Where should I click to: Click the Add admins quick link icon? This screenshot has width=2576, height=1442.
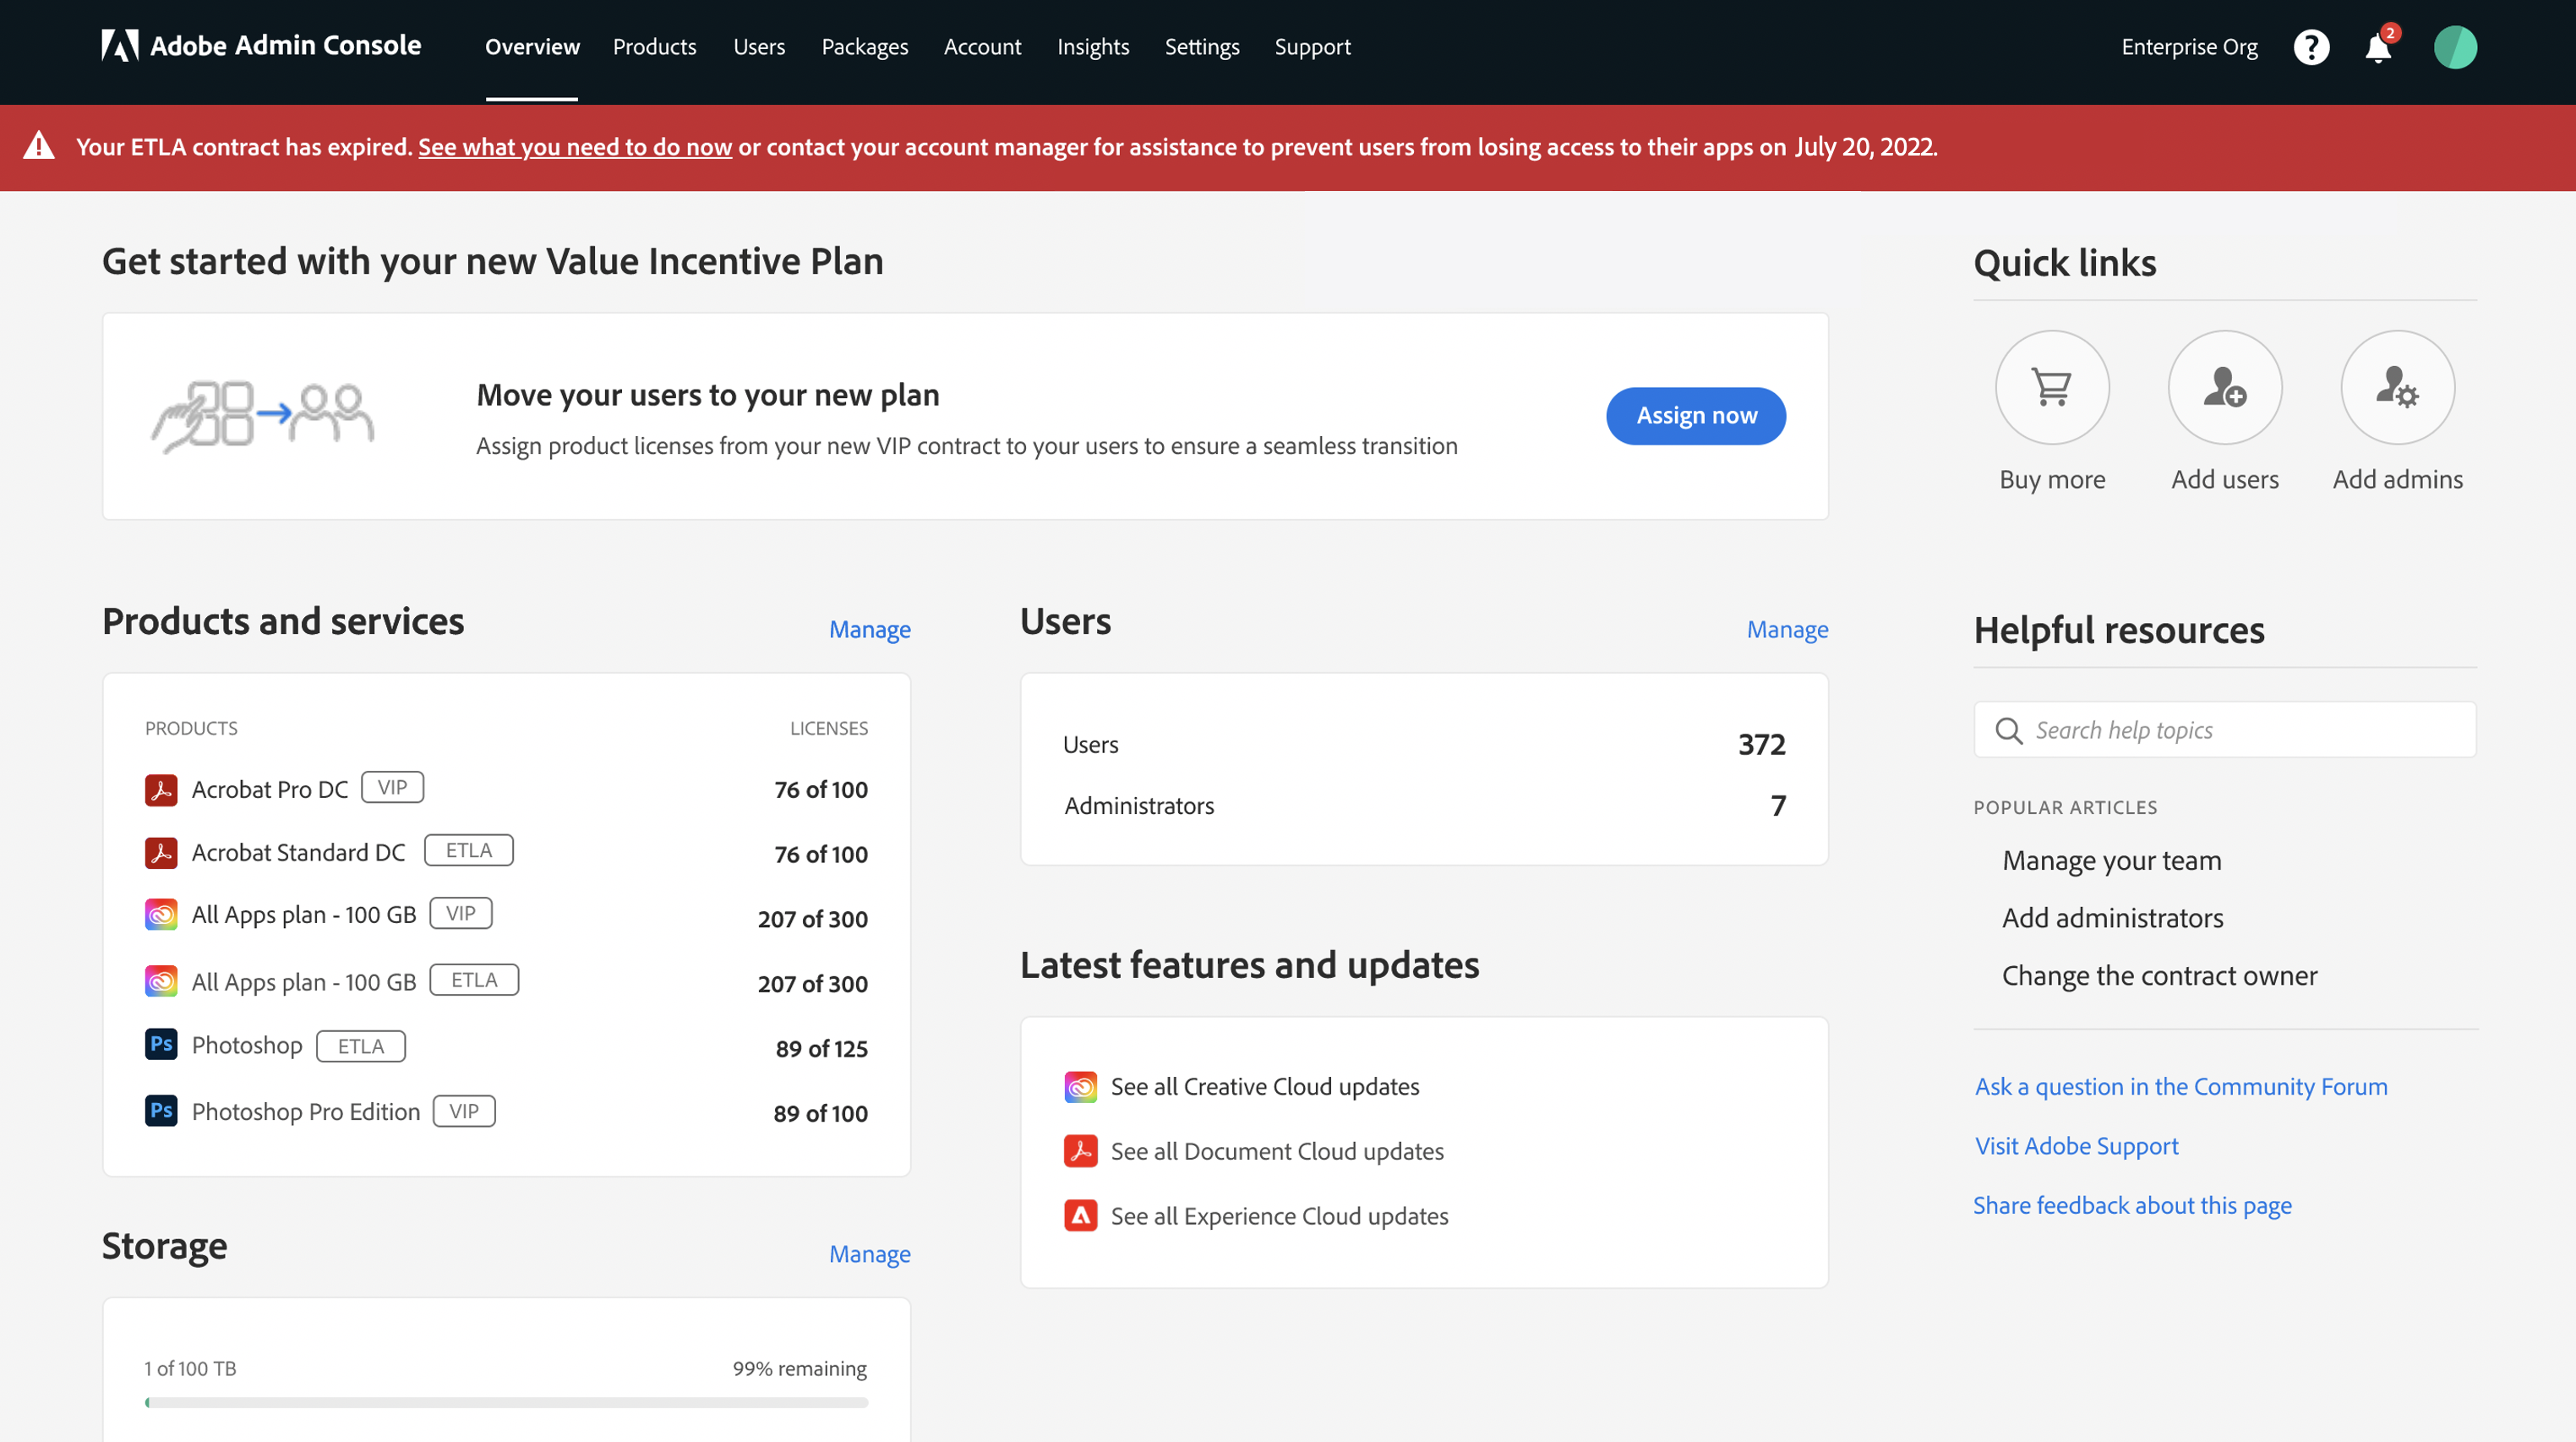coord(2397,388)
